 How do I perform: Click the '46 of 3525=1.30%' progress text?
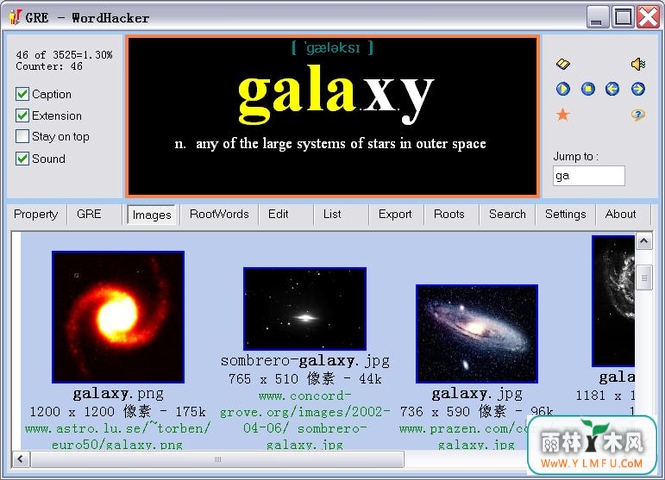click(x=64, y=55)
